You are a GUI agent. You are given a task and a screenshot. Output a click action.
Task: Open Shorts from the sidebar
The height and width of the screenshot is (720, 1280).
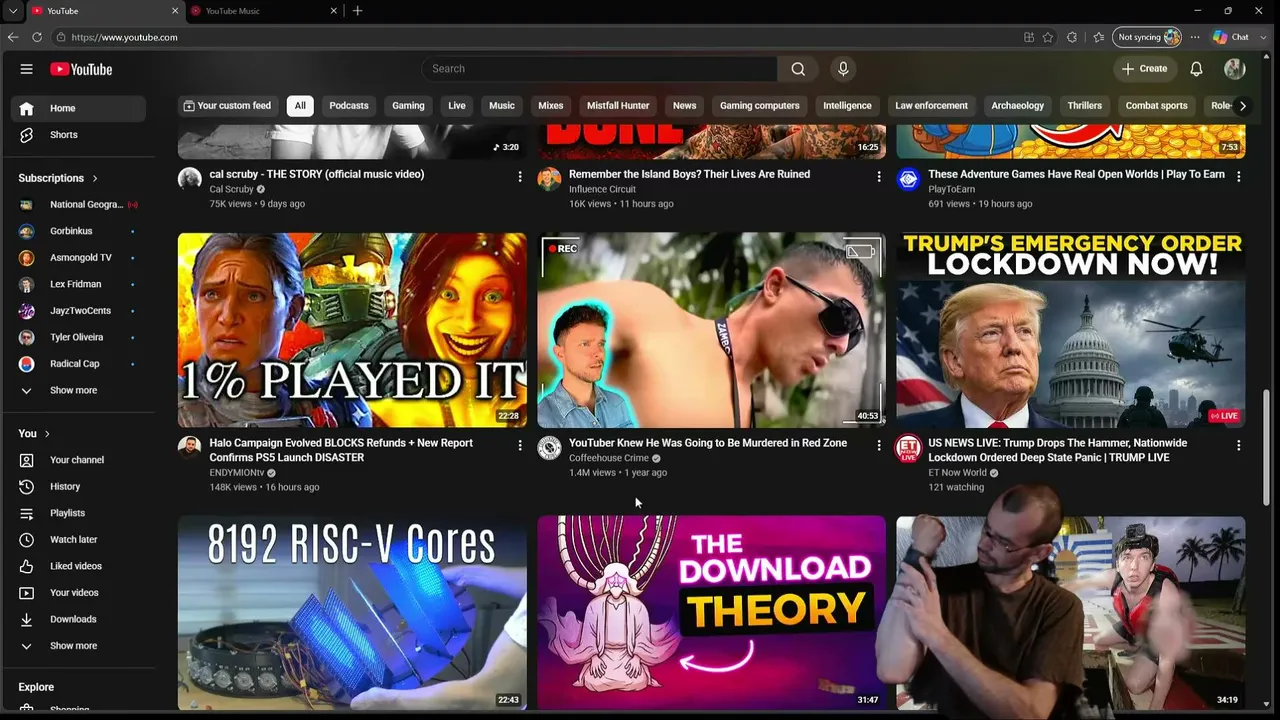click(78, 135)
